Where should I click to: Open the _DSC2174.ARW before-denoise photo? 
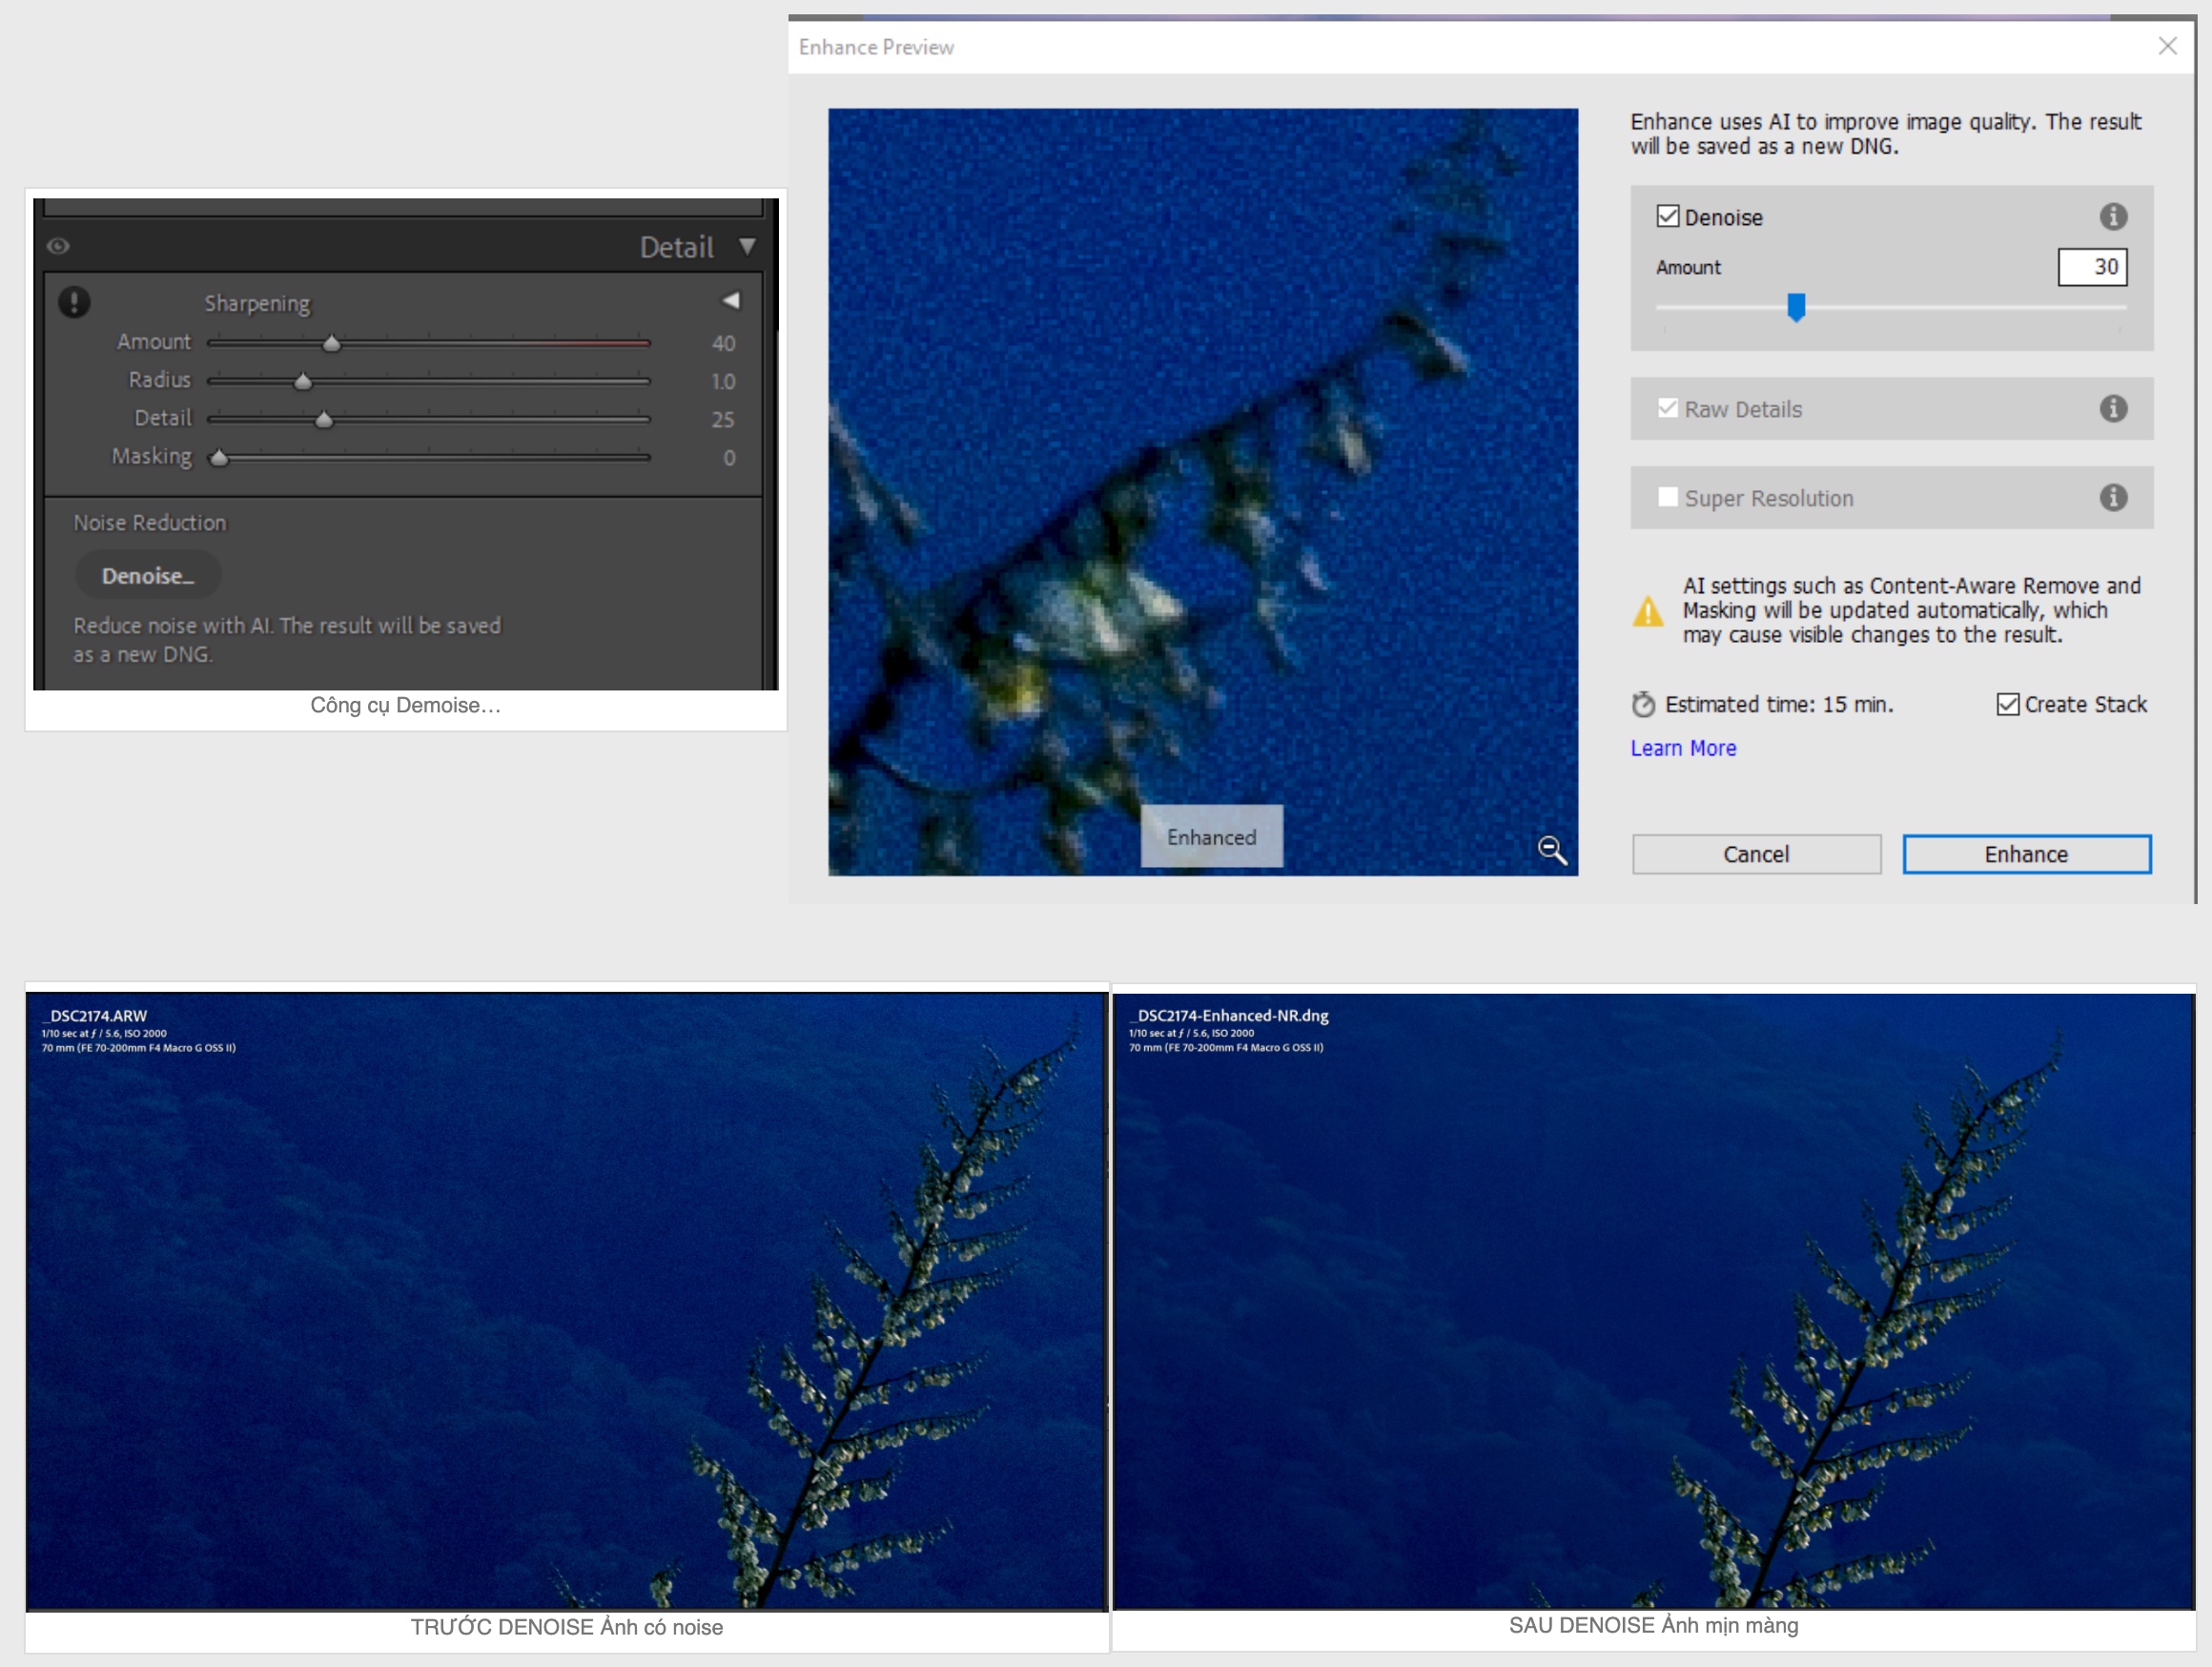click(x=567, y=1301)
